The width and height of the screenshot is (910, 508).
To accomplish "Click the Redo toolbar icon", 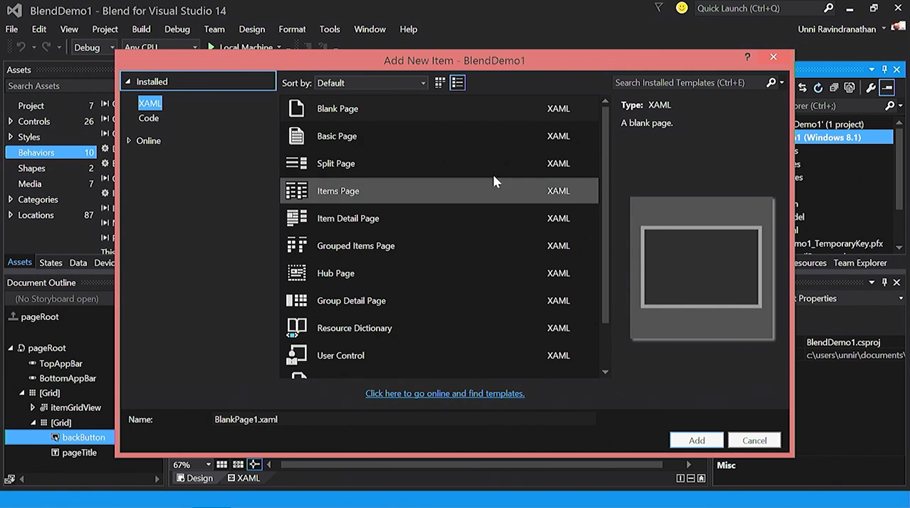I will (x=46, y=47).
